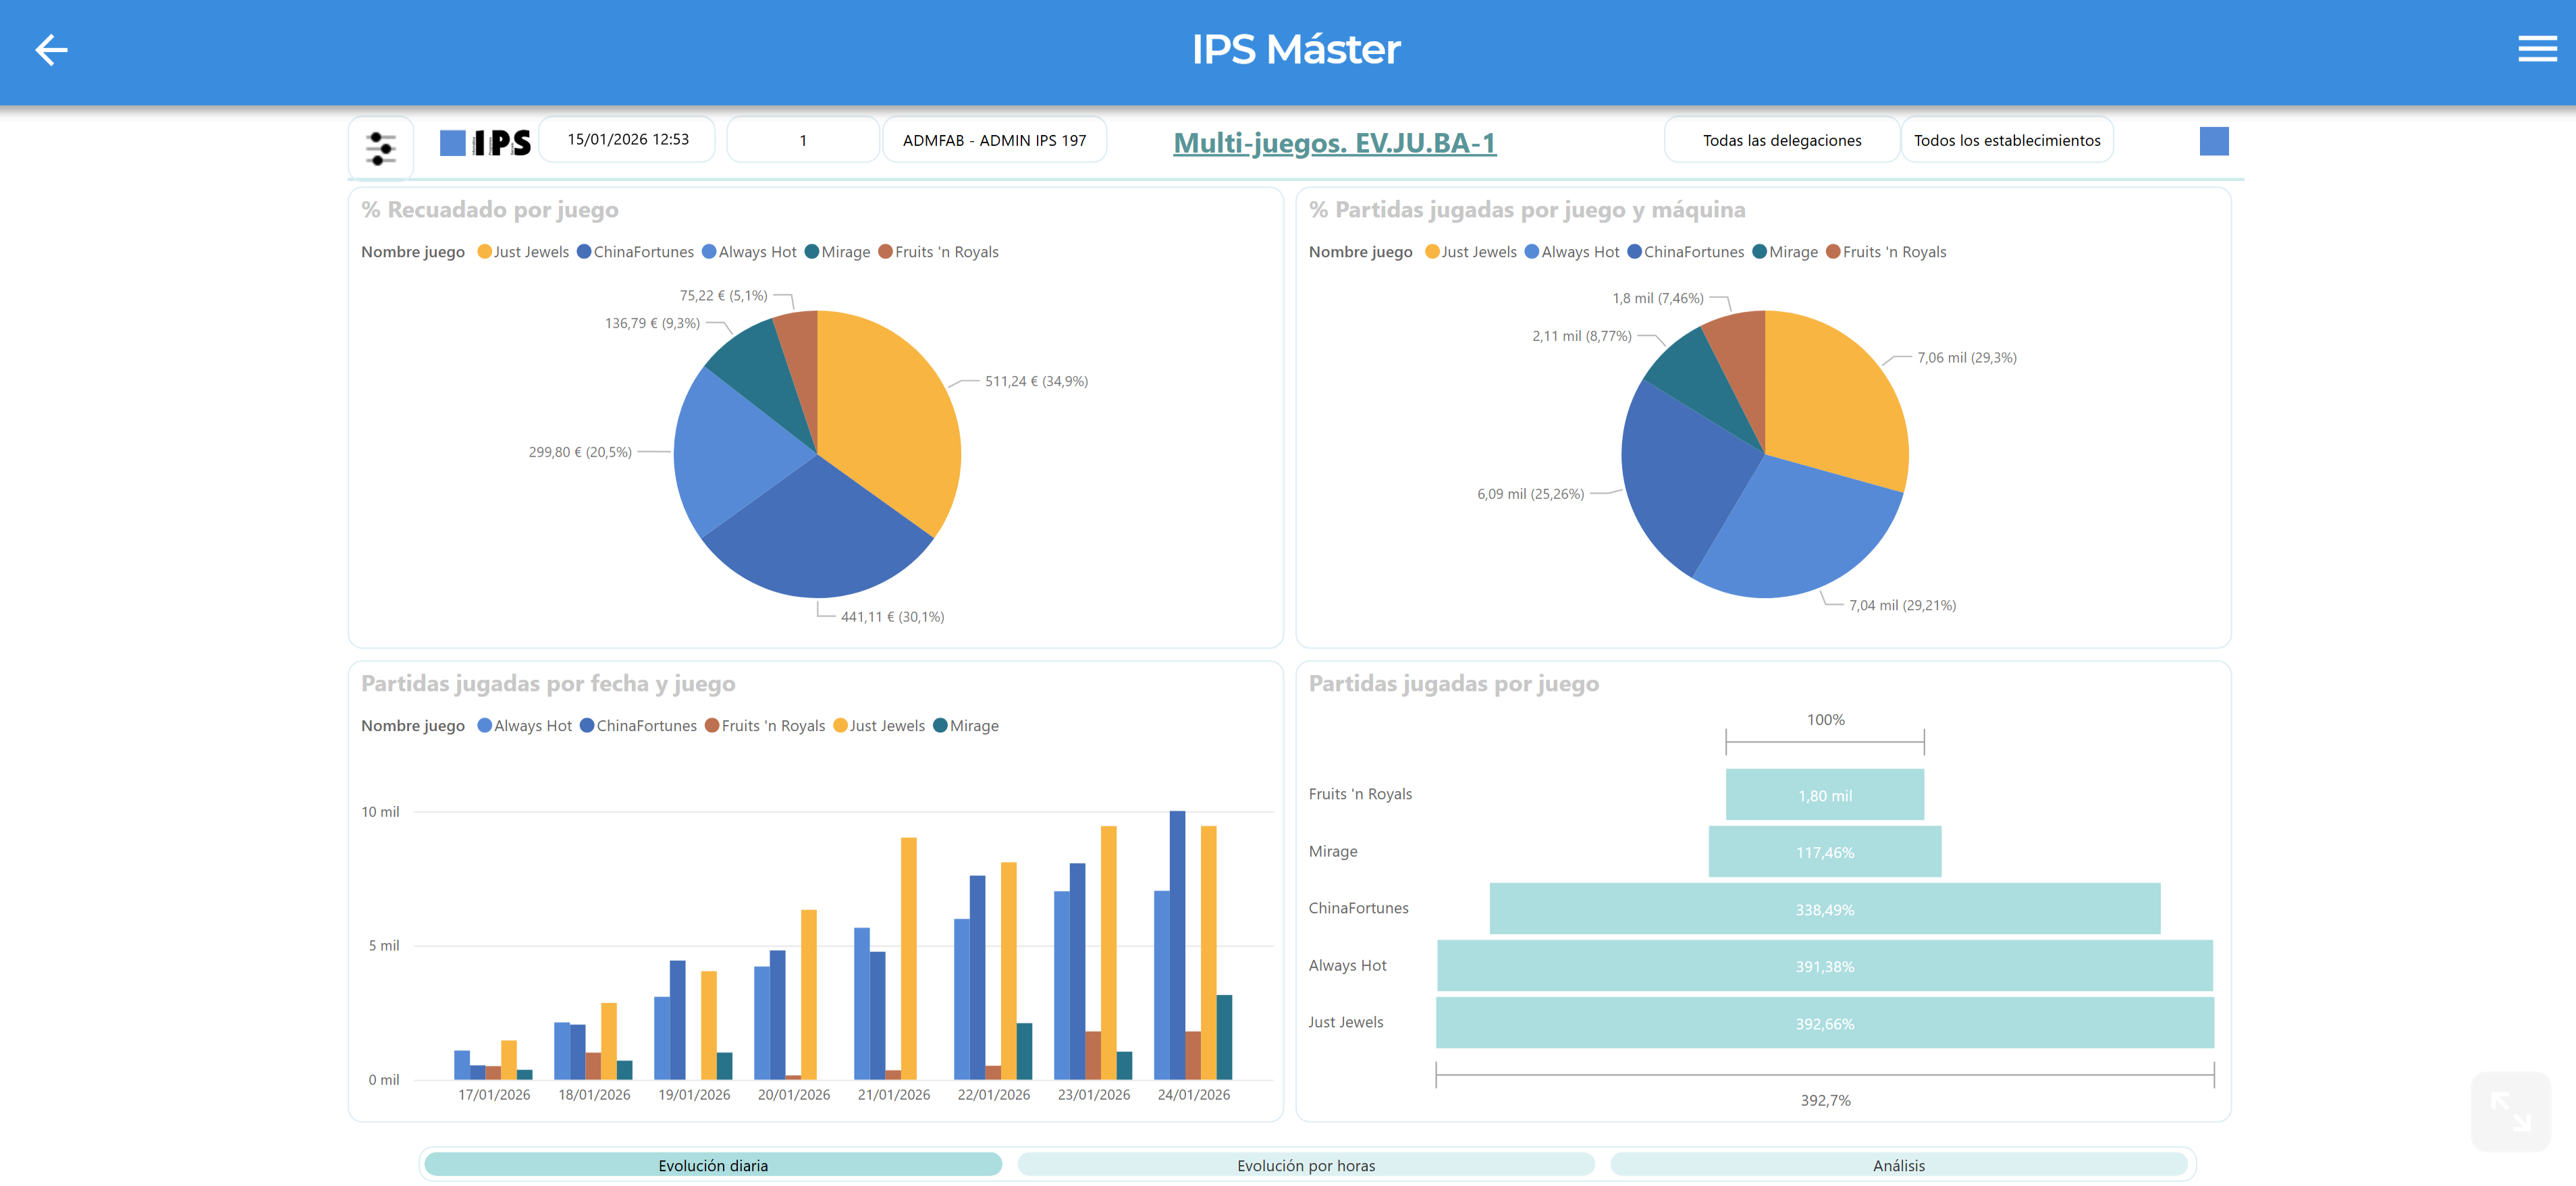Viewport: 2576px width, 1186px height.
Task: Click the back arrow icon
Action: click(x=51, y=49)
